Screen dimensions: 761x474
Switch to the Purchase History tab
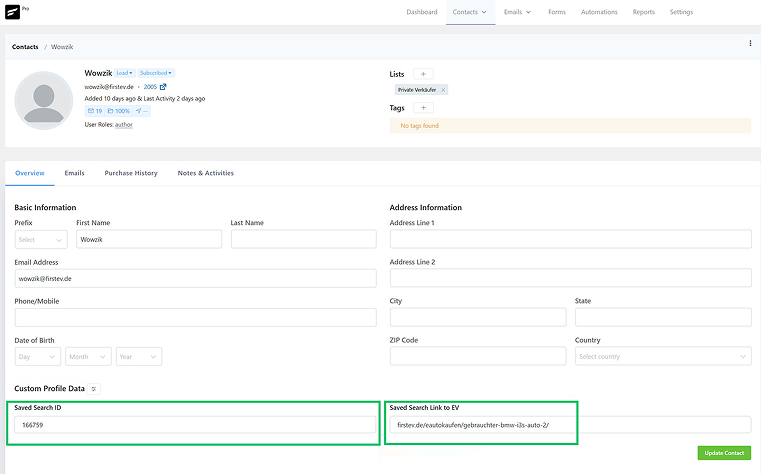click(x=131, y=173)
